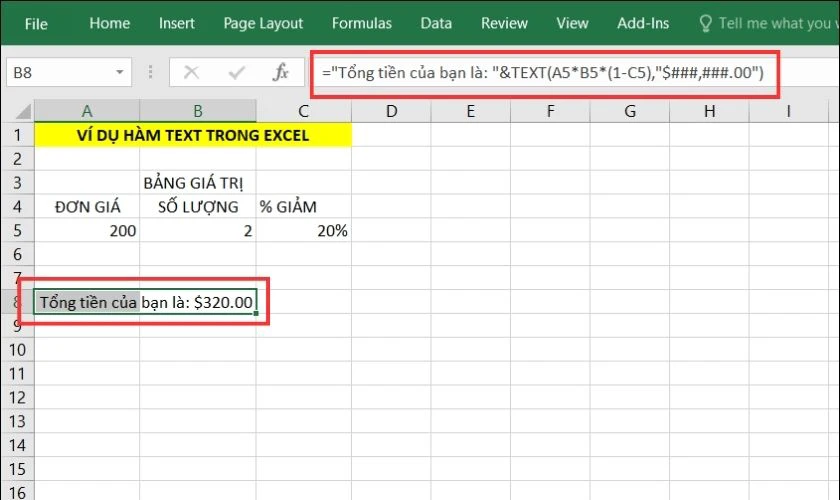Click the ĐƠN GIÁ header cell
The image size is (840, 500).
(x=87, y=206)
